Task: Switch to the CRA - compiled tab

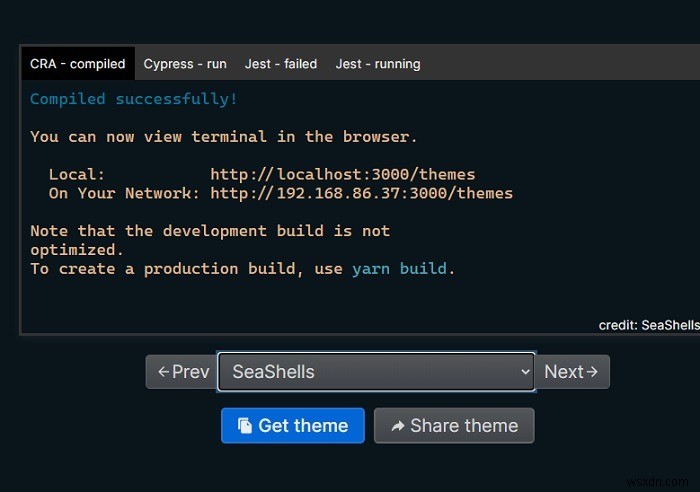Action: coord(78,64)
